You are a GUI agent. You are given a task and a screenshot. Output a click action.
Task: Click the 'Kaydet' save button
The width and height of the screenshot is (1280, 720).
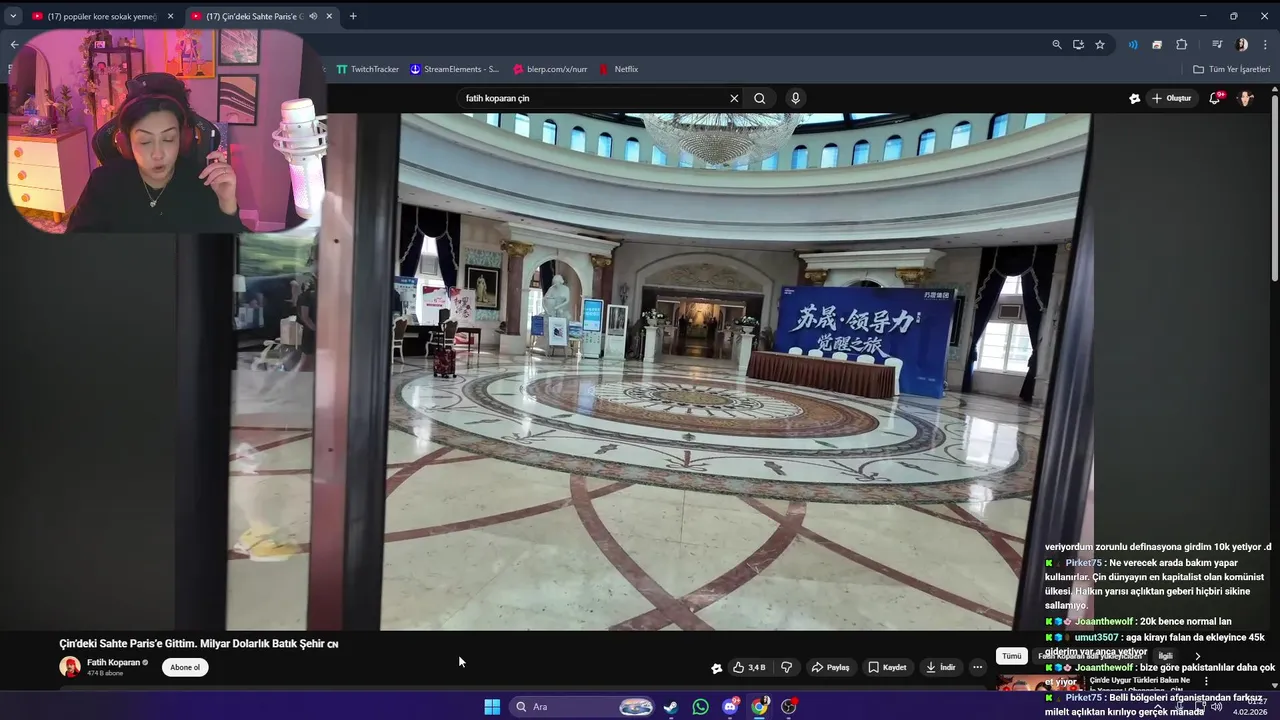tap(887, 667)
